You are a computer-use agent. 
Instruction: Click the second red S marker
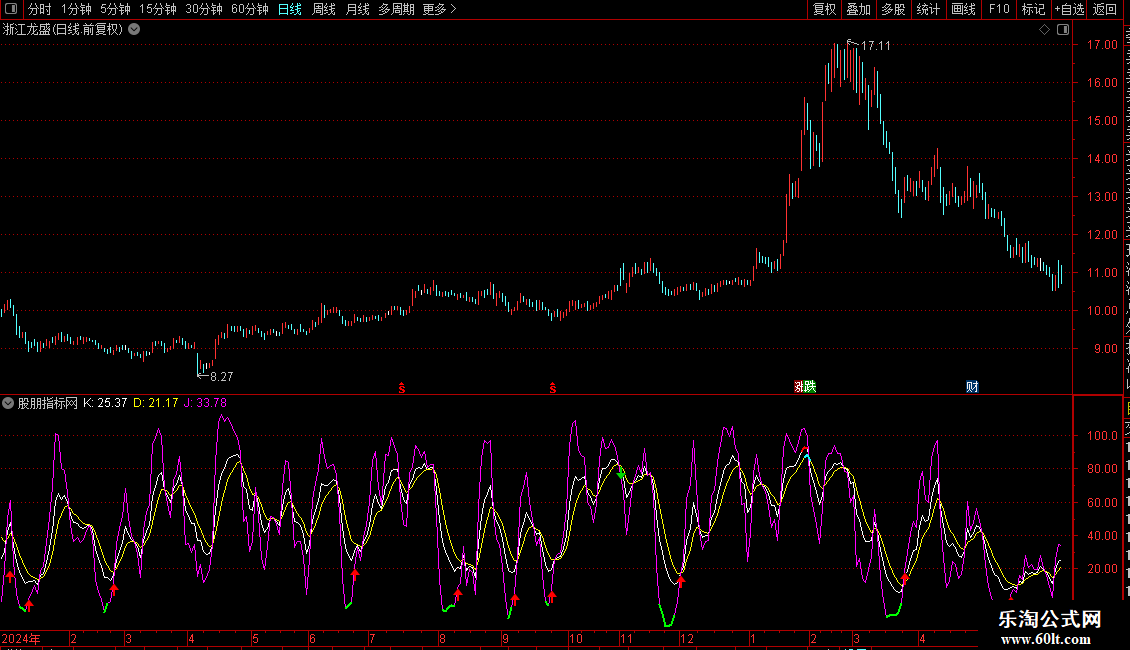click(x=553, y=388)
